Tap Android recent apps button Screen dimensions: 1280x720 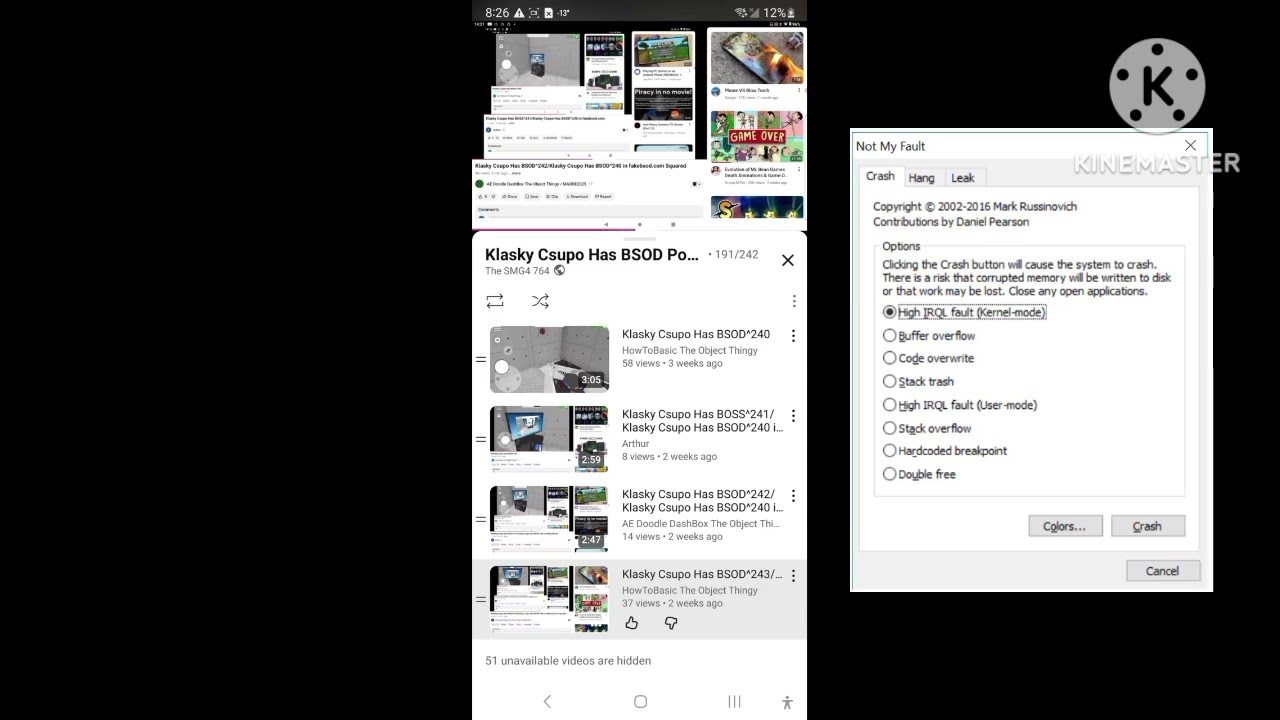tap(734, 702)
